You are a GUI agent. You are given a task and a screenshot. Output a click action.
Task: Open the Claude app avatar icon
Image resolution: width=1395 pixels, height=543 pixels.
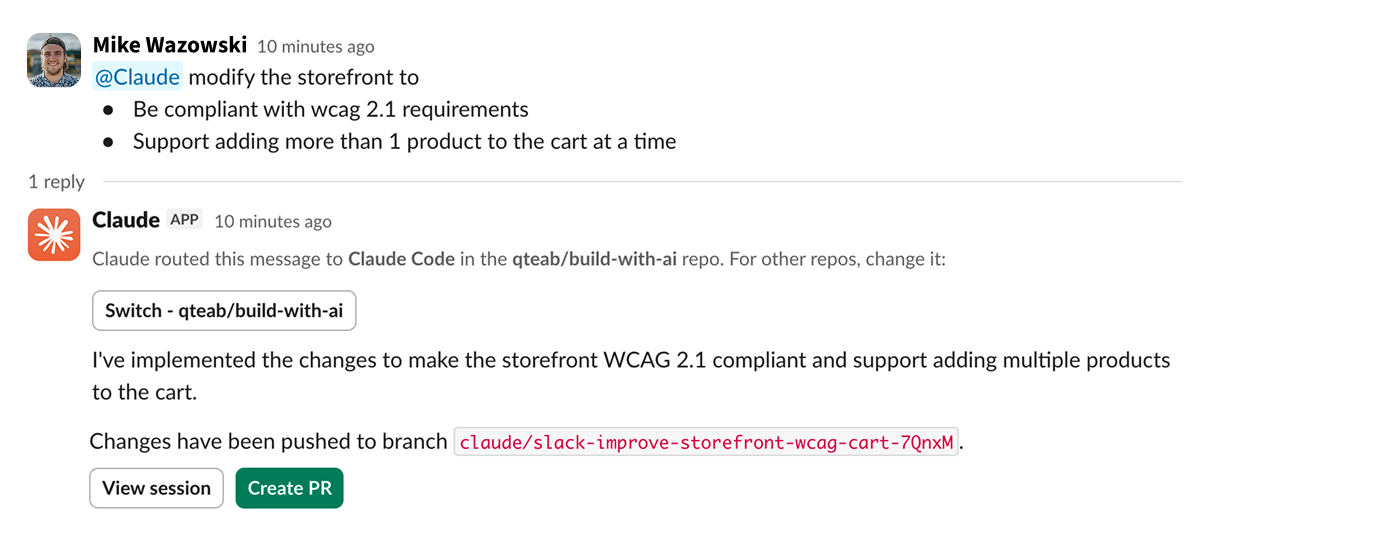(53, 235)
